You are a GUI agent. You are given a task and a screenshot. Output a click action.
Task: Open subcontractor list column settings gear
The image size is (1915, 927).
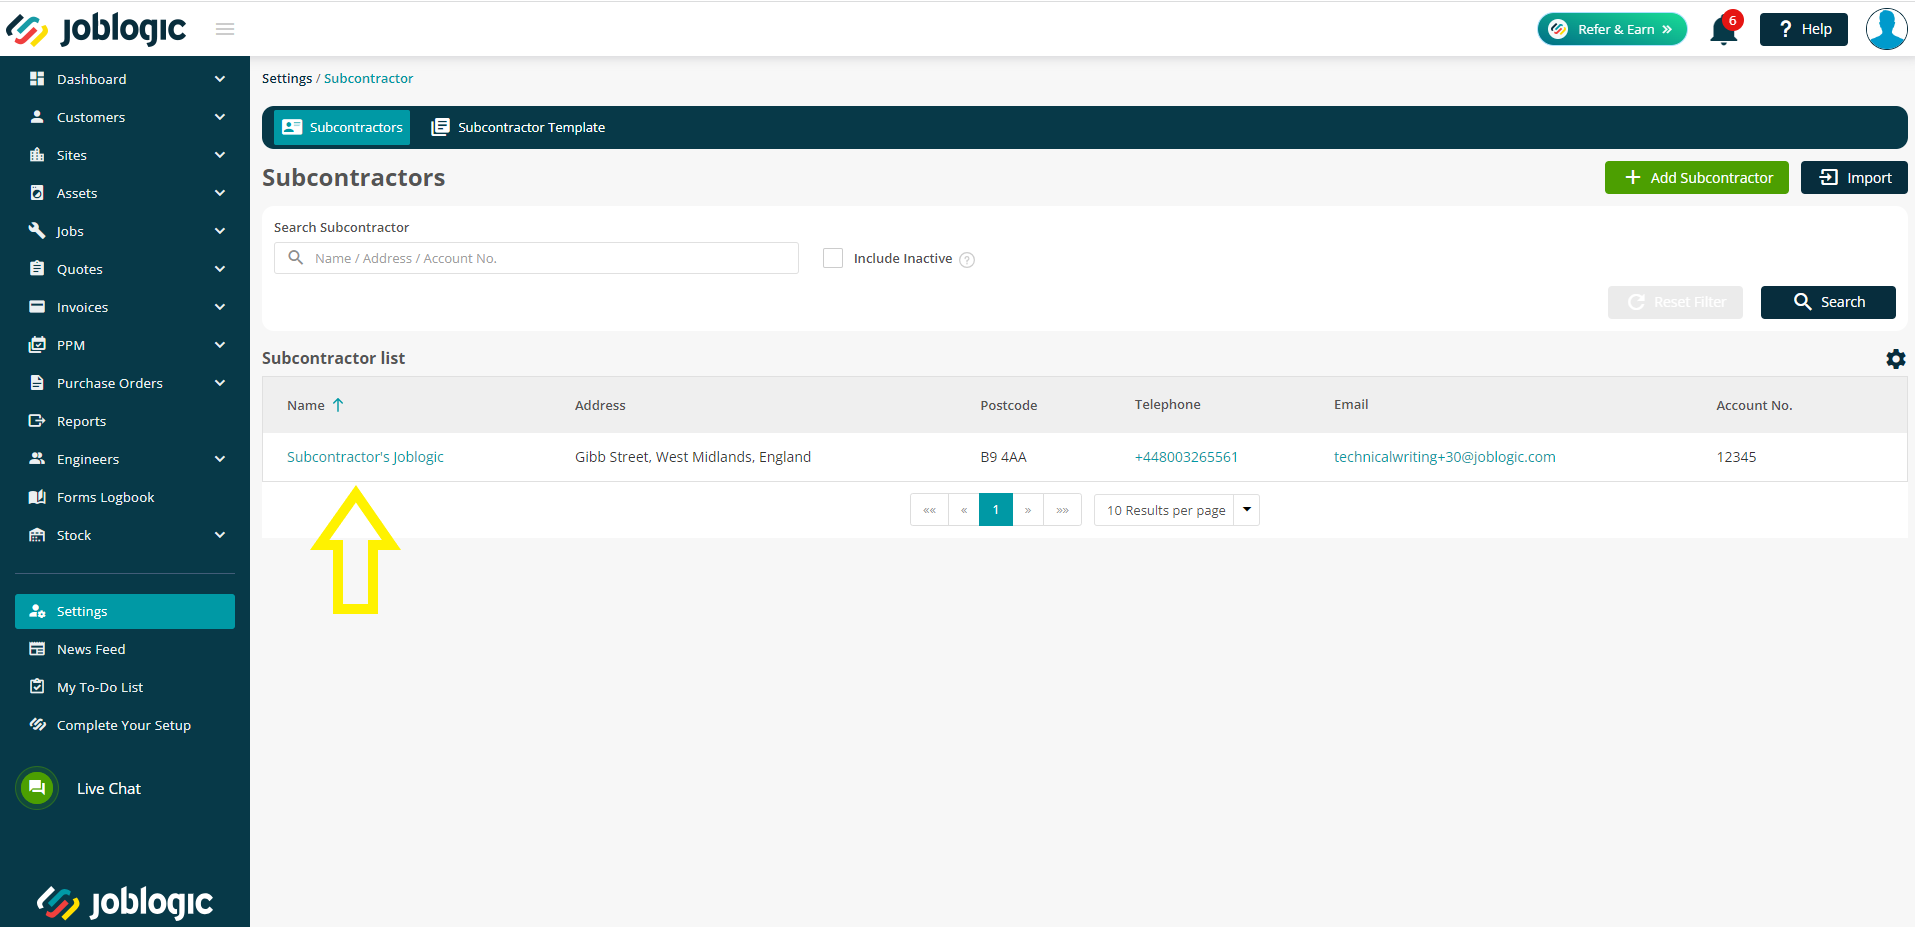pos(1895,359)
